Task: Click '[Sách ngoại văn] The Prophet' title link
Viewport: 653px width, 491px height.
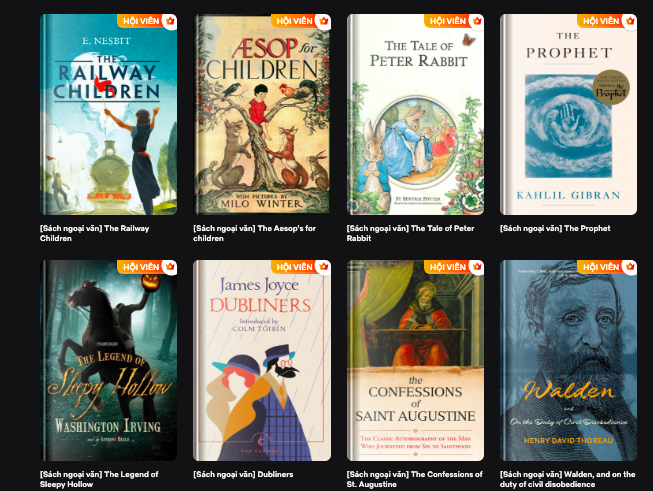Action: point(555,228)
